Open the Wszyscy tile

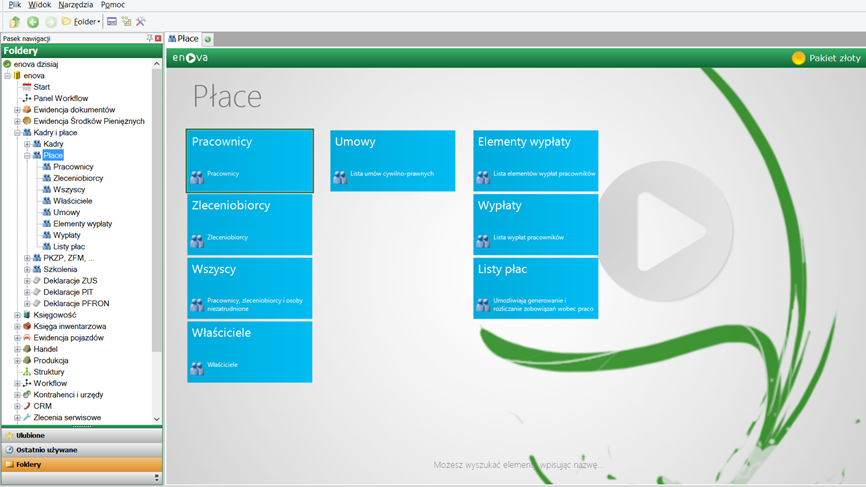tap(250, 288)
